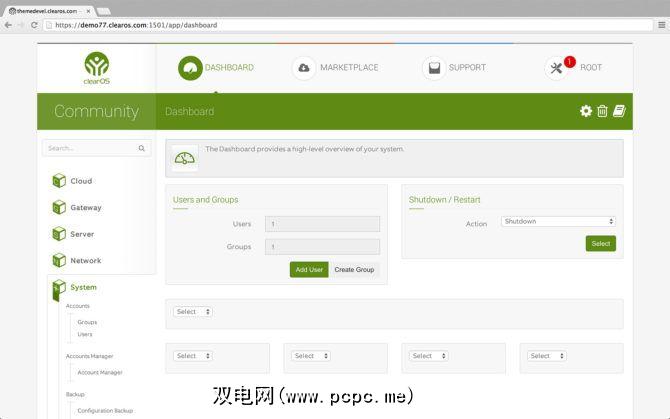
Task: Click the Dashboard breadcrumb title
Action: (x=189, y=111)
